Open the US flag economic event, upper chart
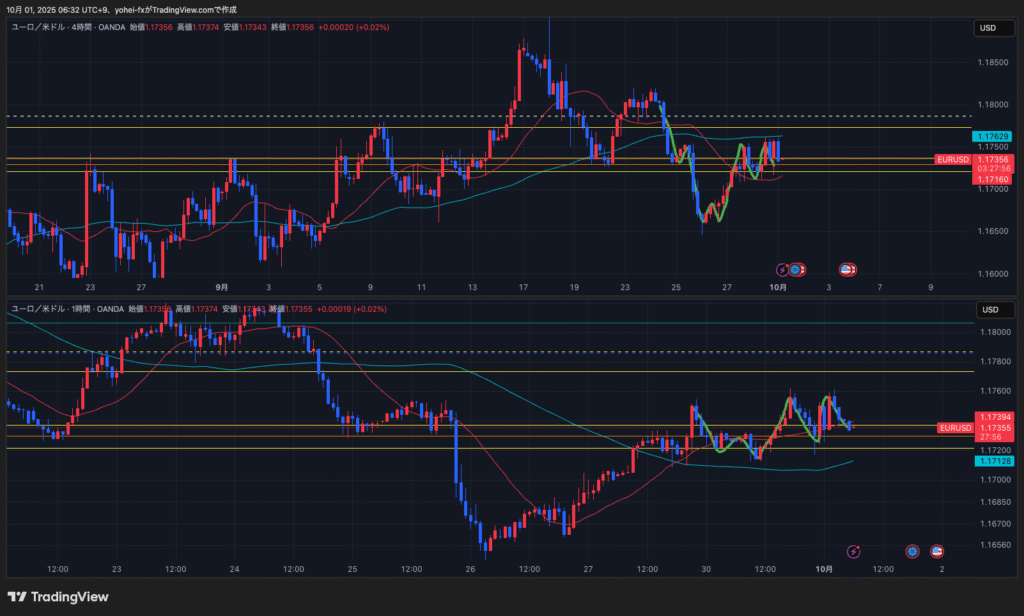Image resolution: width=1024 pixels, height=616 pixels. pos(846,269)
